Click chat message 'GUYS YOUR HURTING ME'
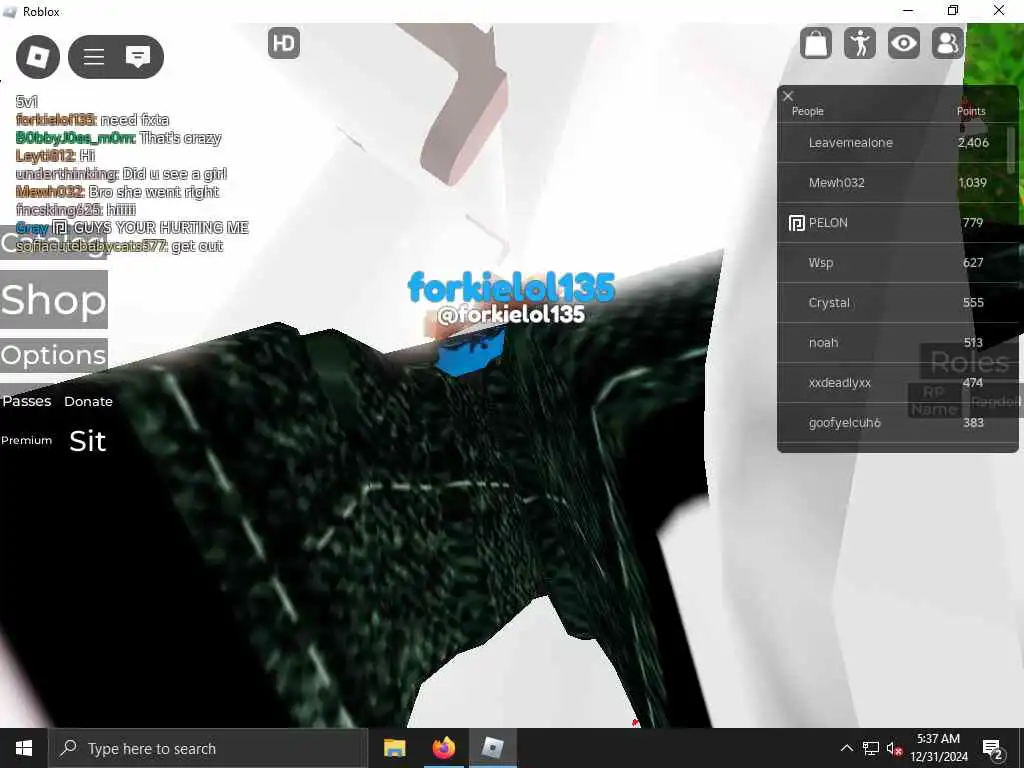This screenshot has height=768, width=1024. click(161, 227)
